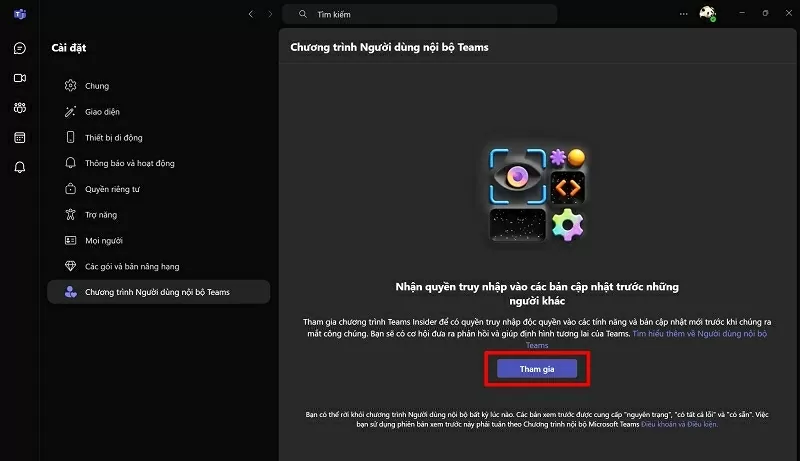This screenshot has height=461, width=800.
Task: Click the gear icon beside Chung
Action: [70, 86]
